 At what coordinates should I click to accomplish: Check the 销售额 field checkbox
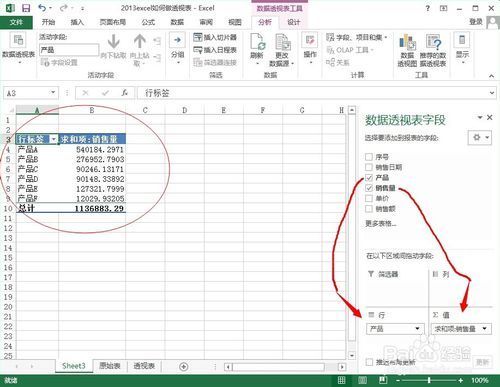click(x=369, y=209)
